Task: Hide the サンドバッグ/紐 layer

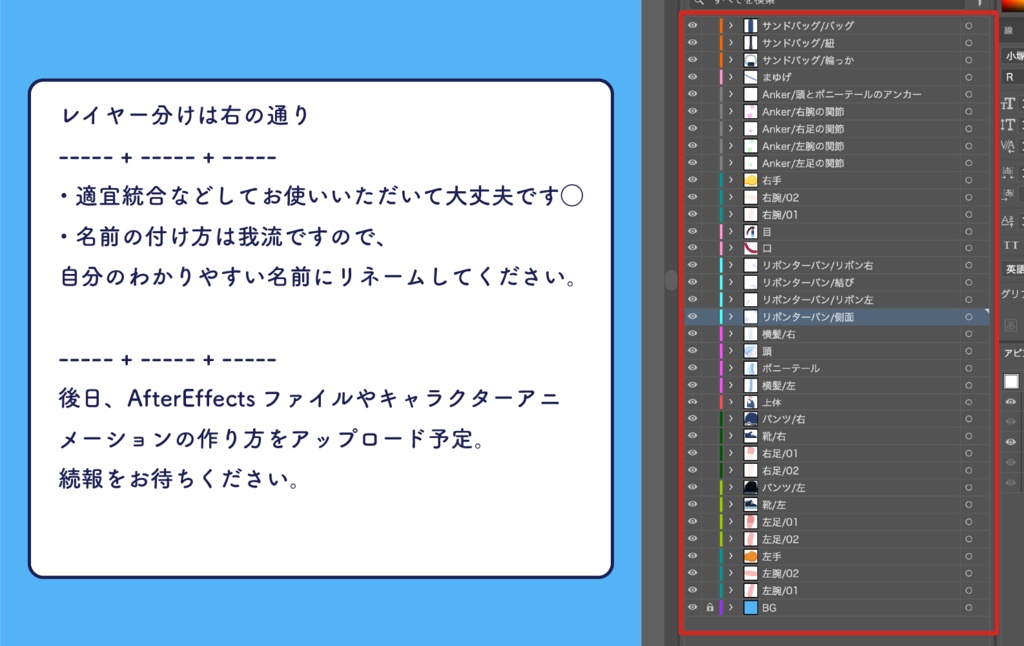Action: pyautogui.click(x=692, y=42)
